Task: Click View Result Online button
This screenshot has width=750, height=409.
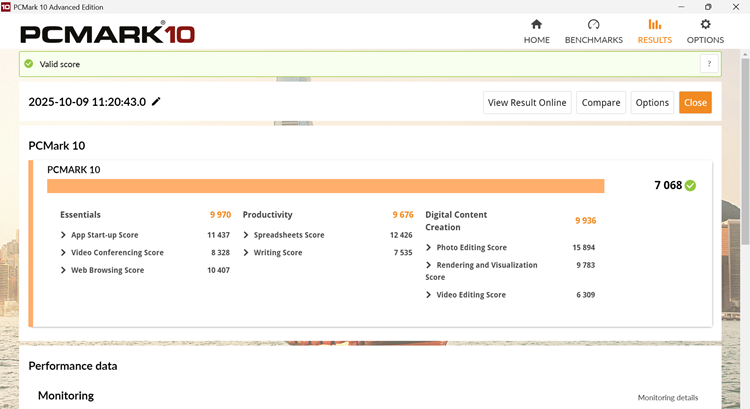Action: 527,102
